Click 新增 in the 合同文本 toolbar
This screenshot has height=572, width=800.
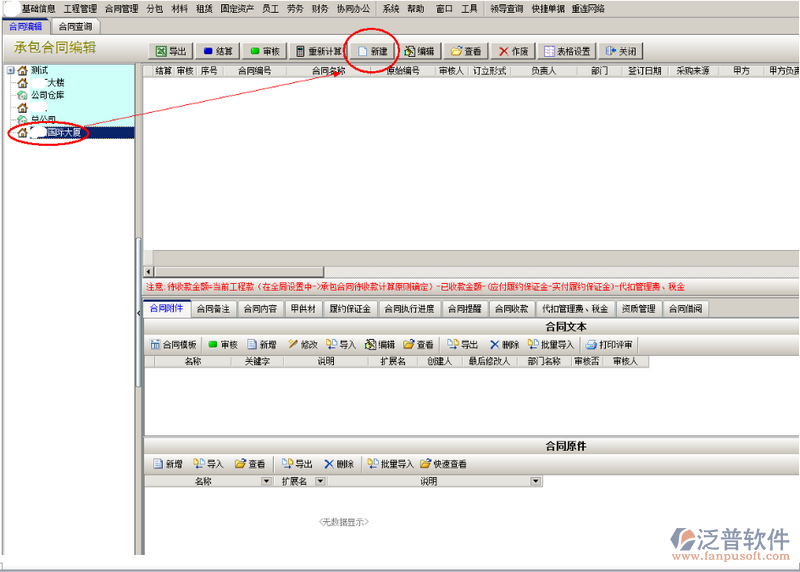pyautogui.click(x=262, y=345)
